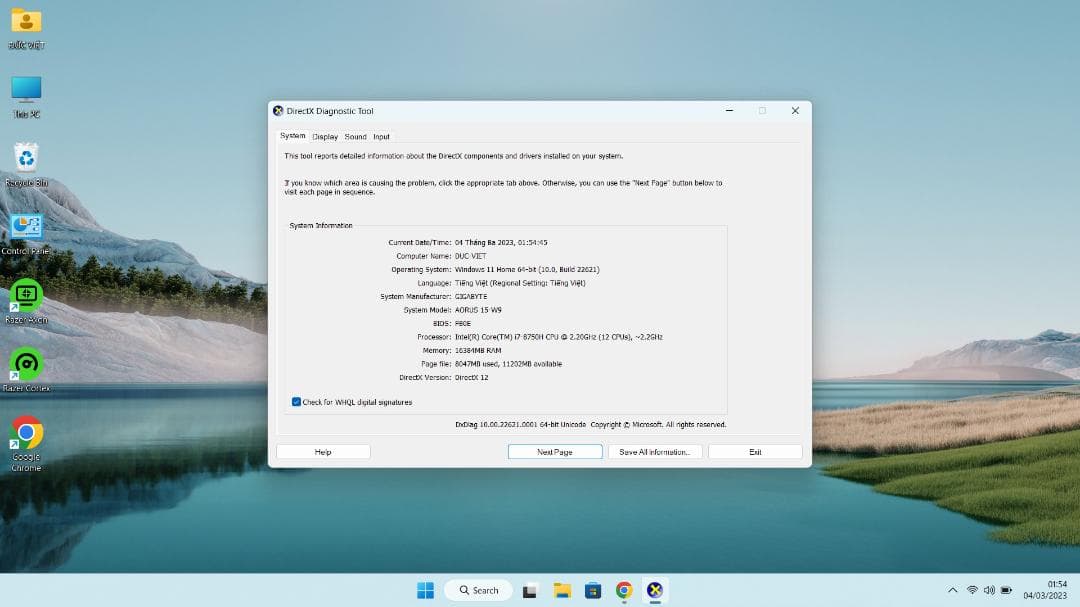Open the Recycle Bin
The width and height of the screenshot is (1080, 607).
(x=25, y=160)
